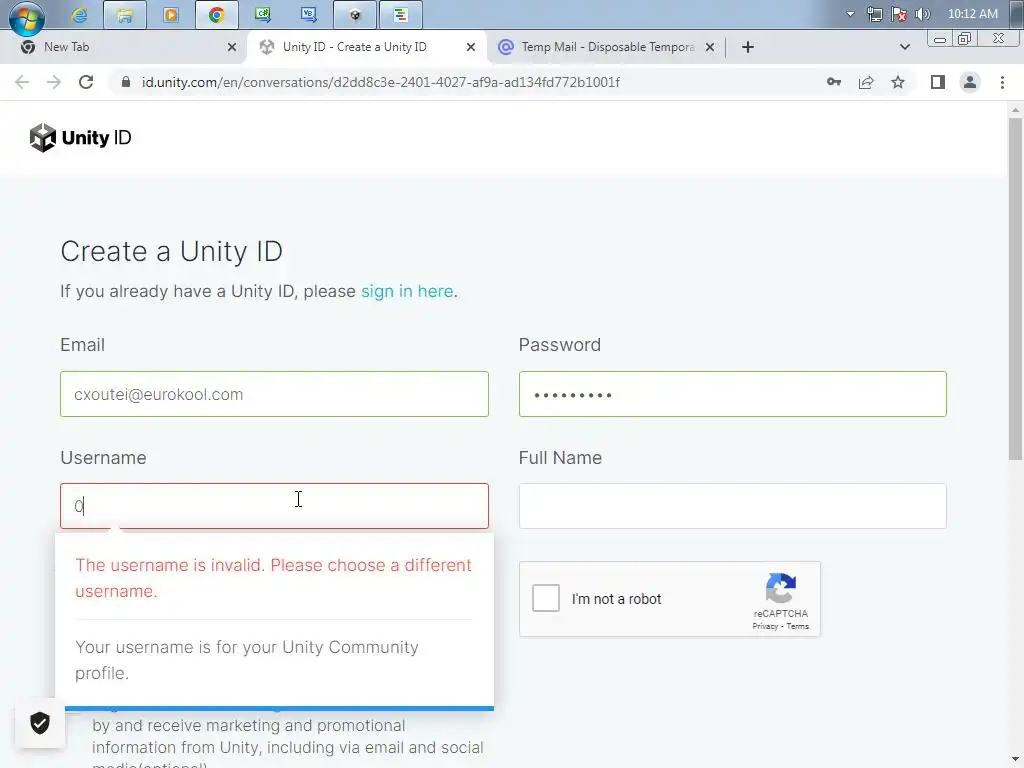Open network status tray icon
Screen dimensions: 1024x768
[874, 14]
